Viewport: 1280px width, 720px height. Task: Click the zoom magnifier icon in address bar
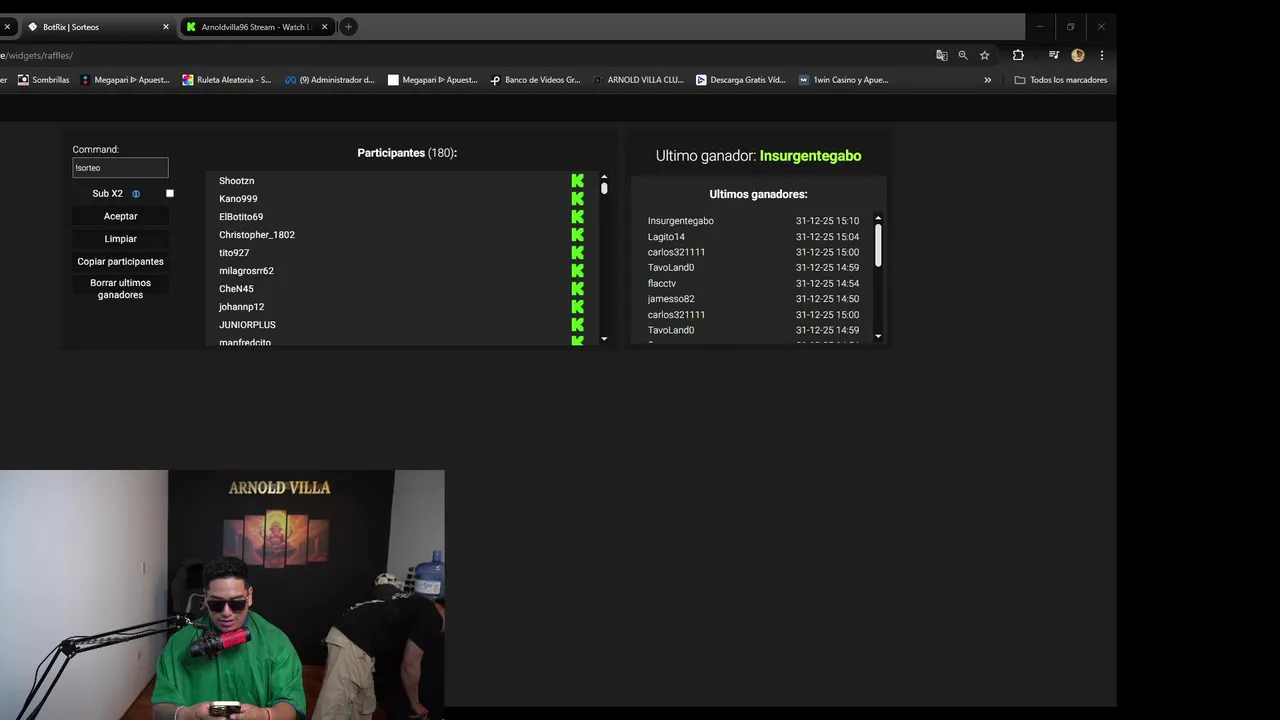pos(963,55)
